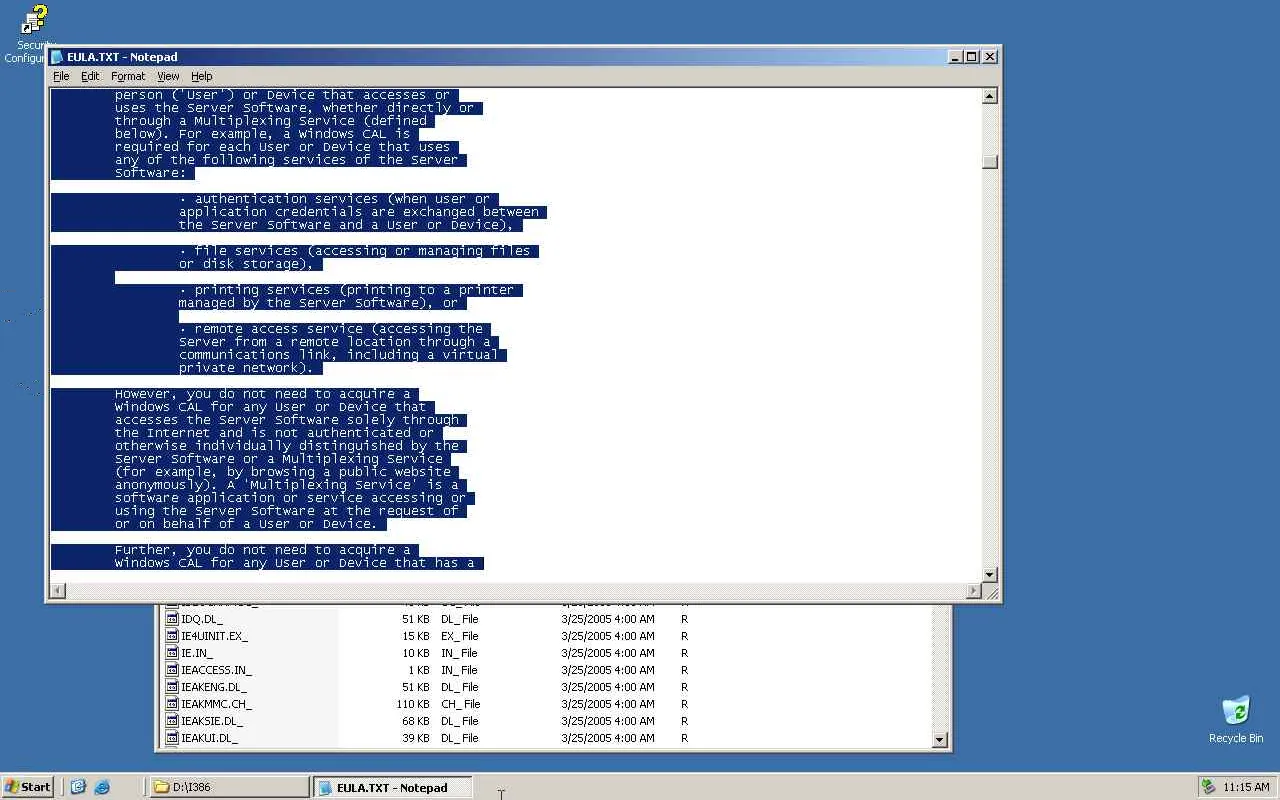Launch the Show Desktop quick launch icon

[x=79, y=787]
